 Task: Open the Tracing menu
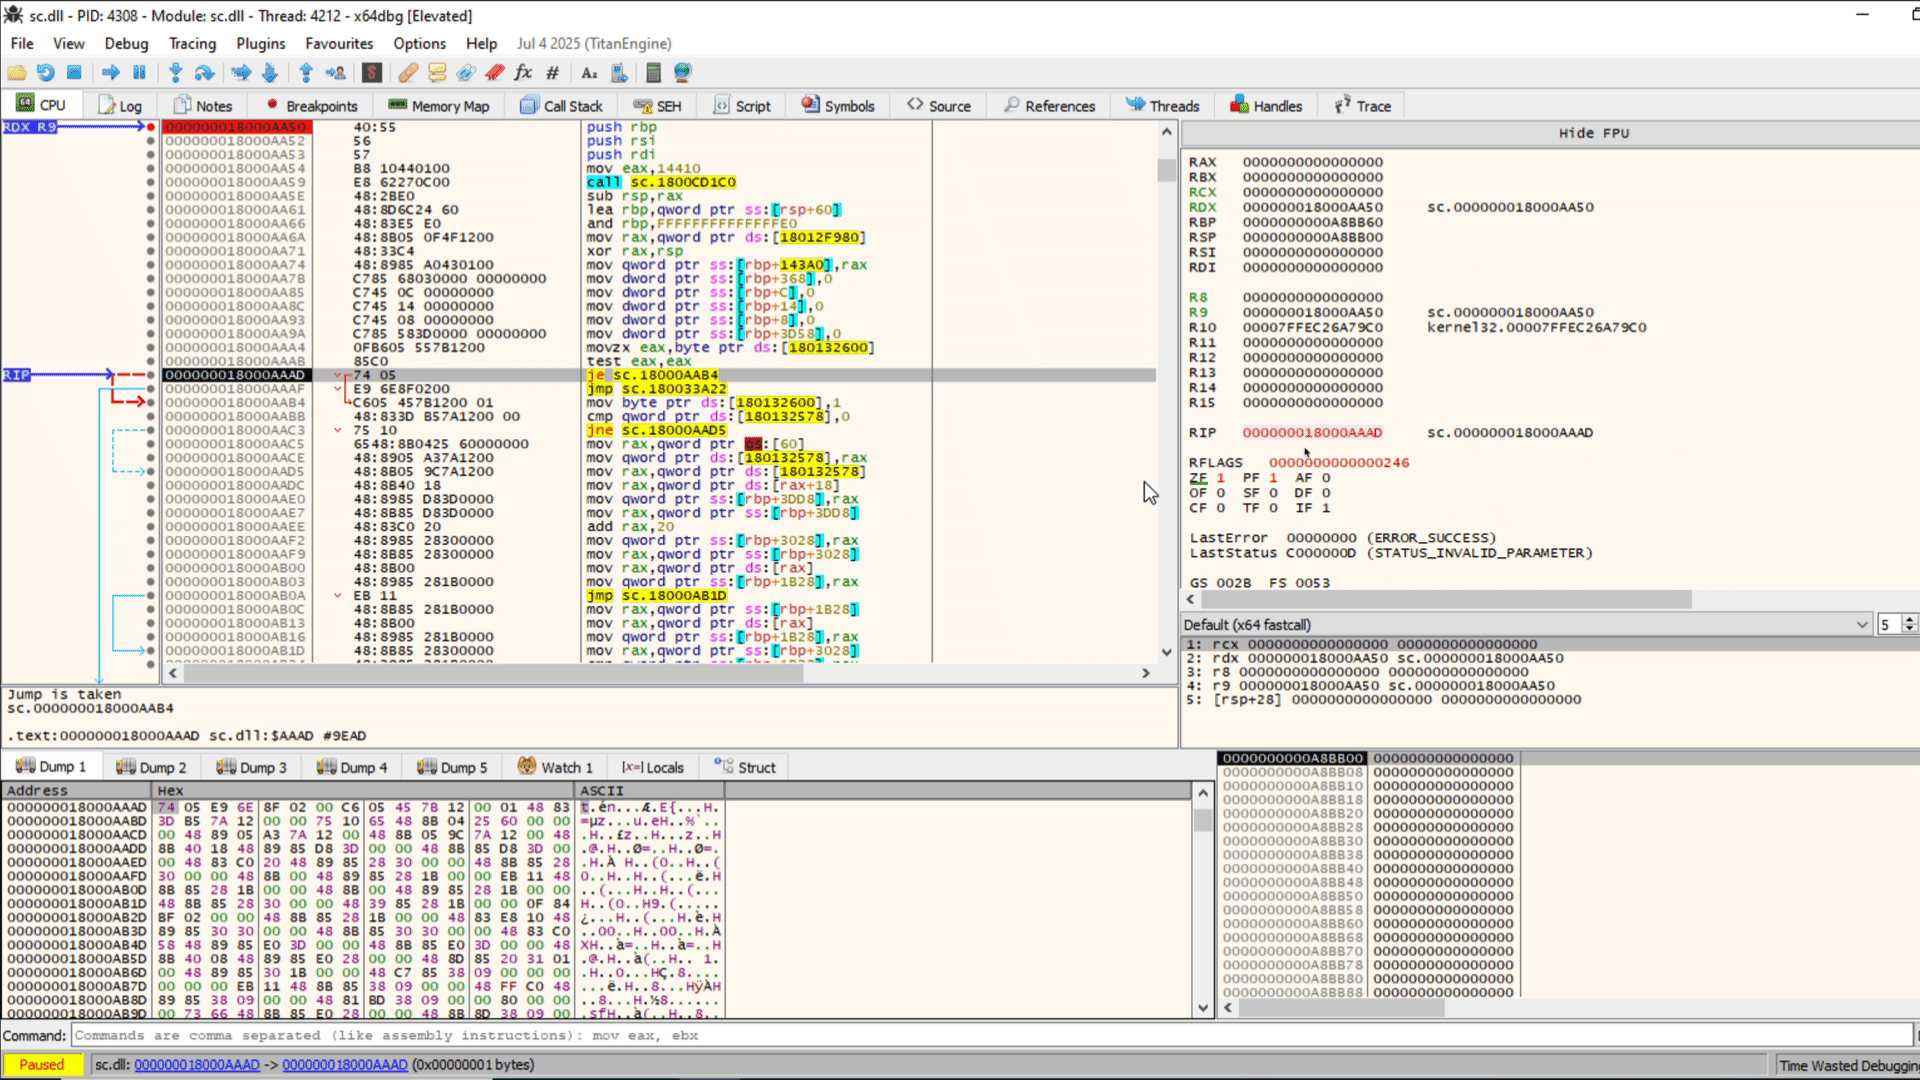pos(192,44)
